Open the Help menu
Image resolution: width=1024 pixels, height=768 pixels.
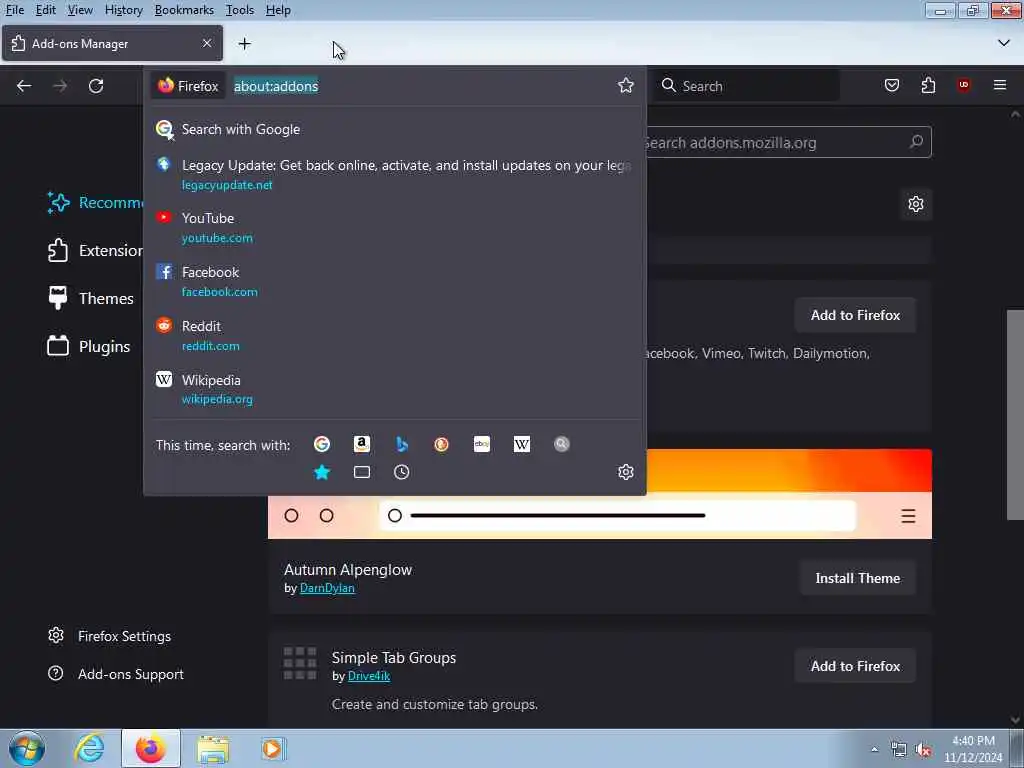(278, 10)
